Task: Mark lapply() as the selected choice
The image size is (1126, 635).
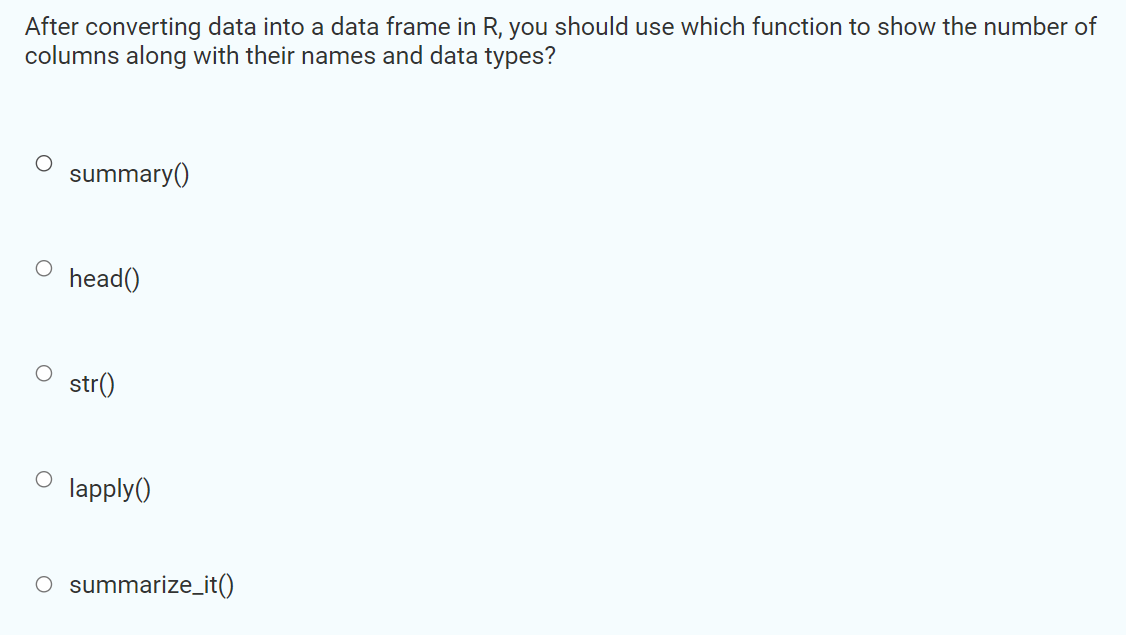Action: pos(109,489)
